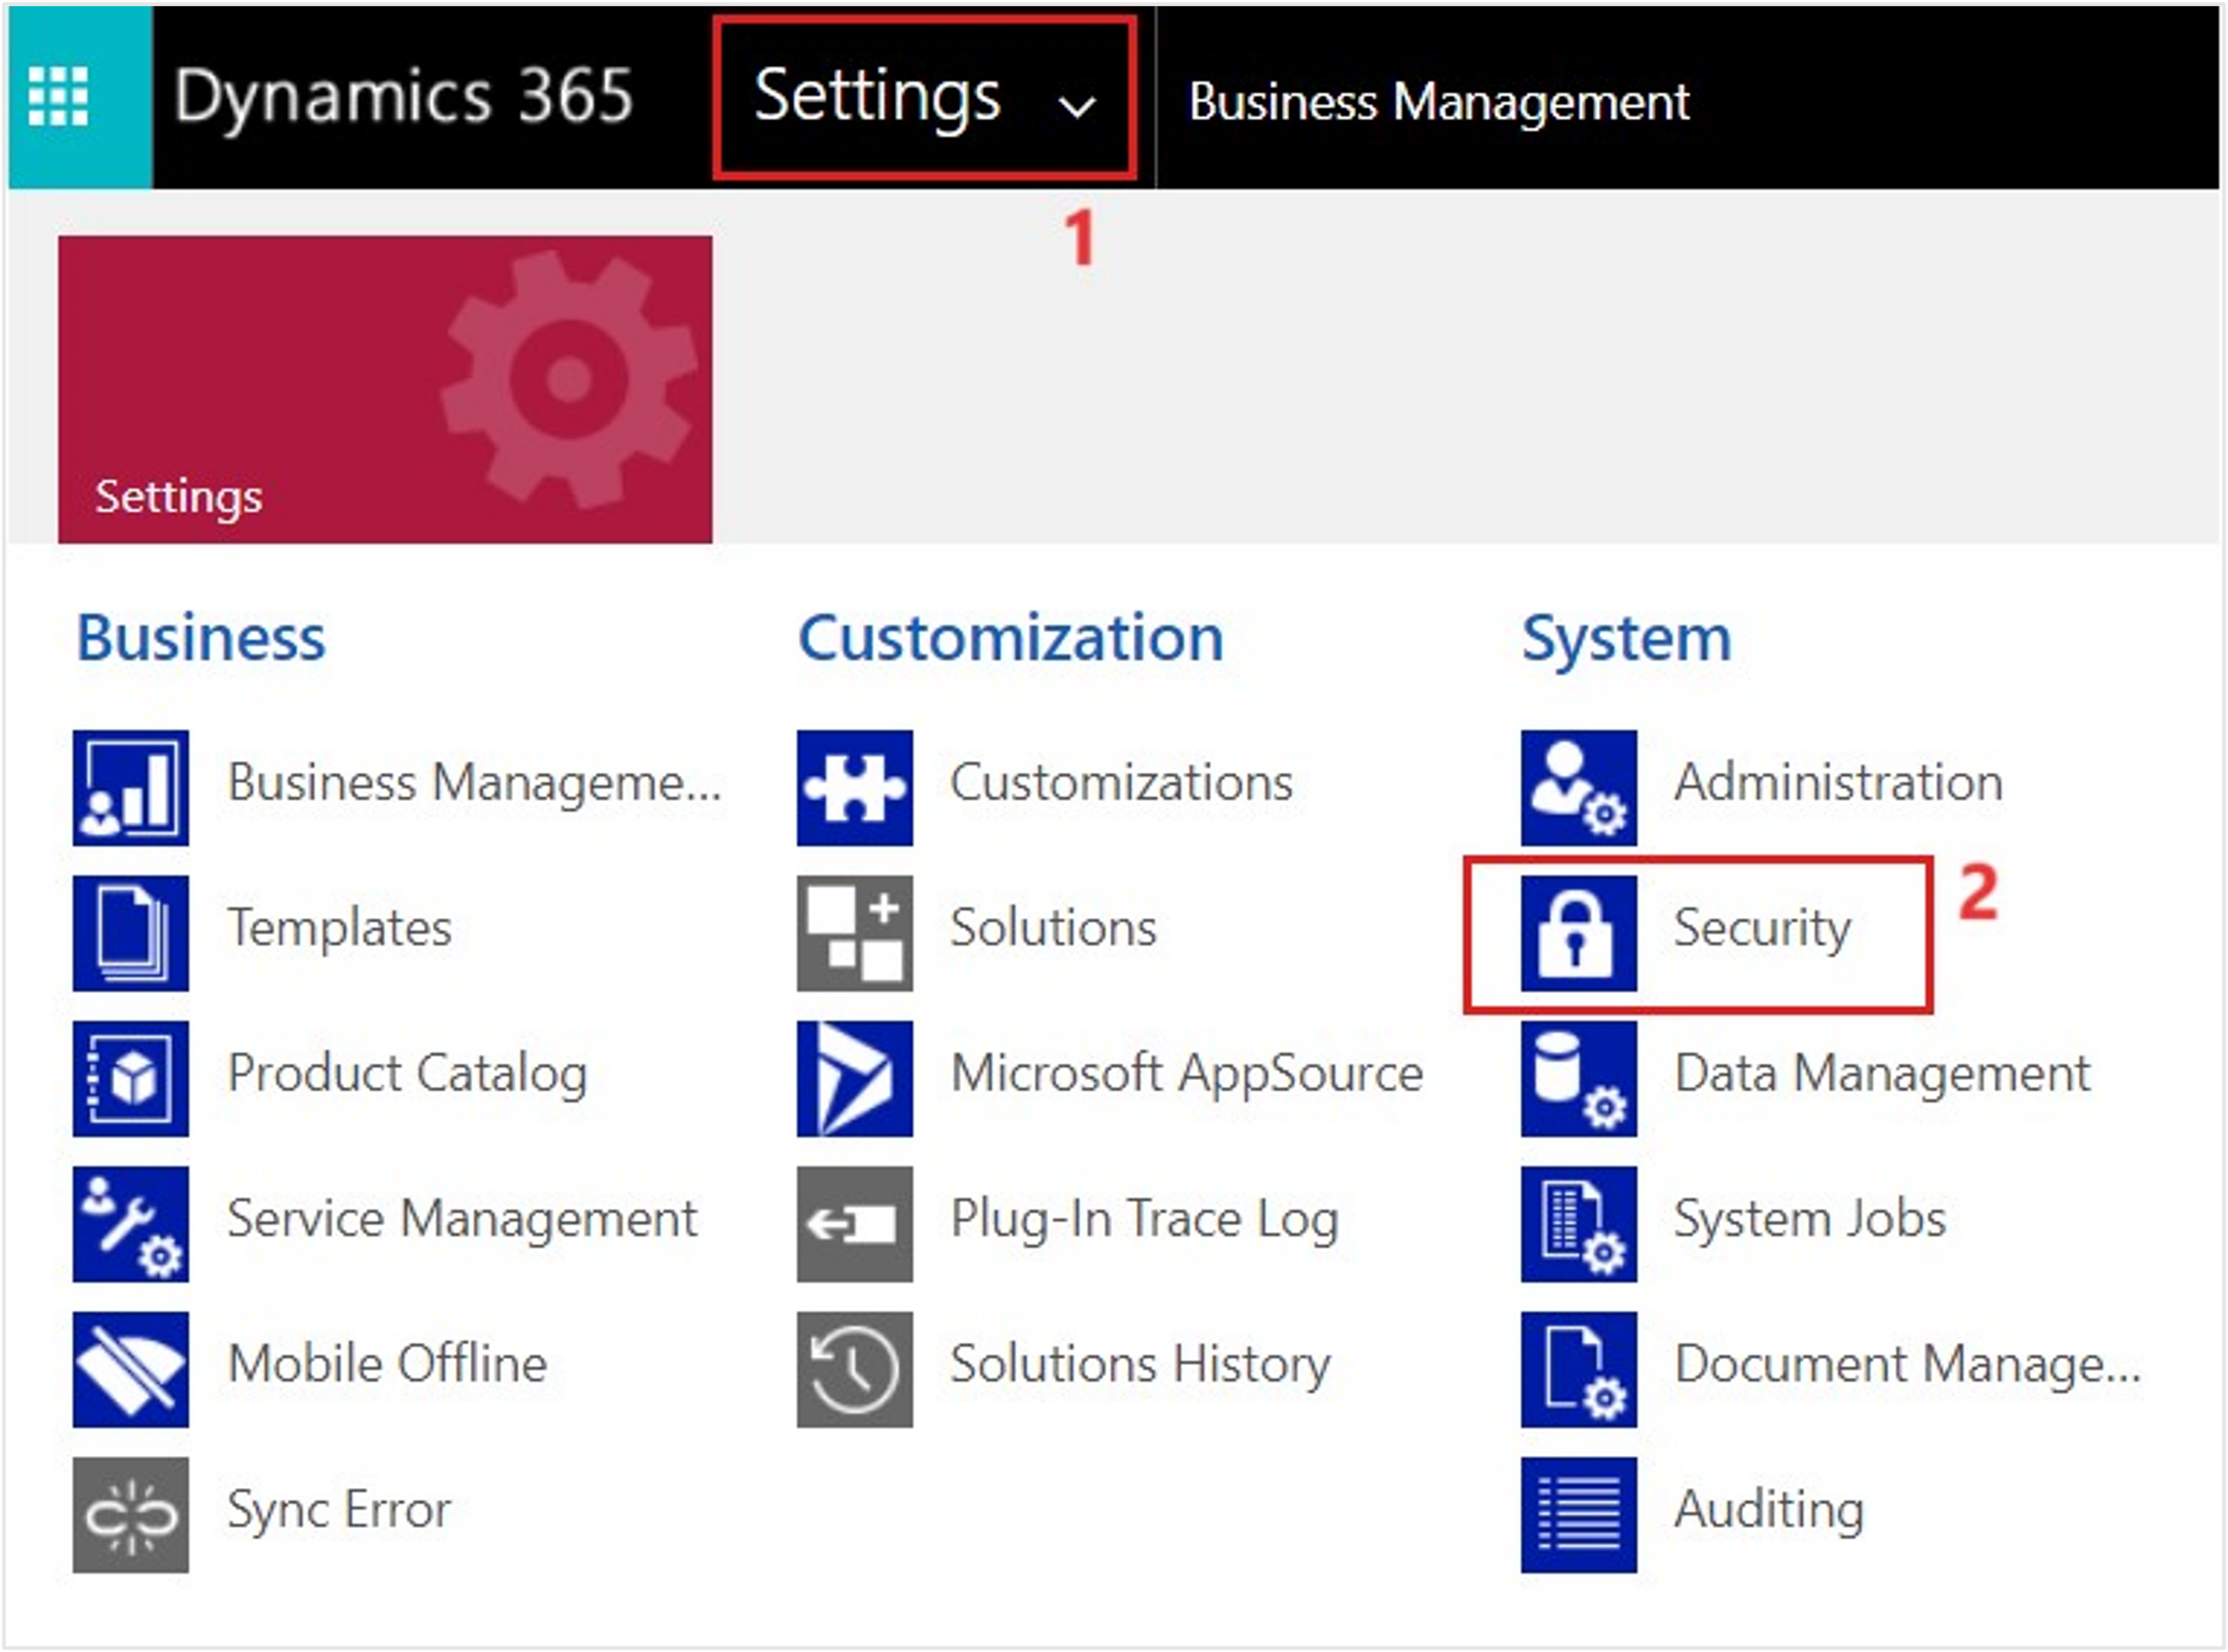Click the Data Management database icon
The image size is (2228, 1652).
click(1579, 1078)
